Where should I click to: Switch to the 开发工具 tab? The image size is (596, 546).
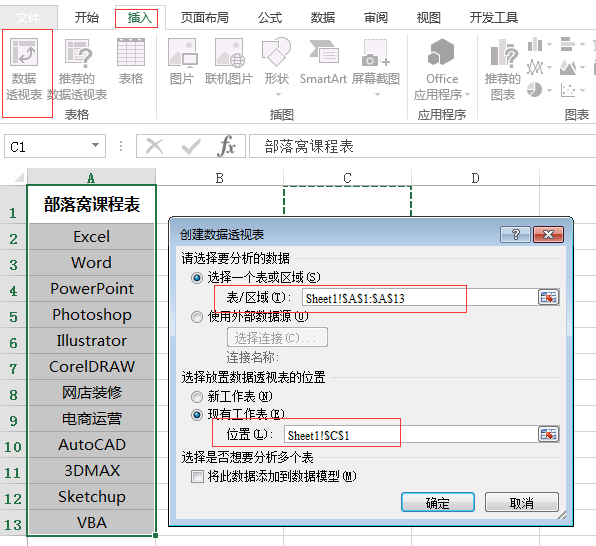pos(494,17)
